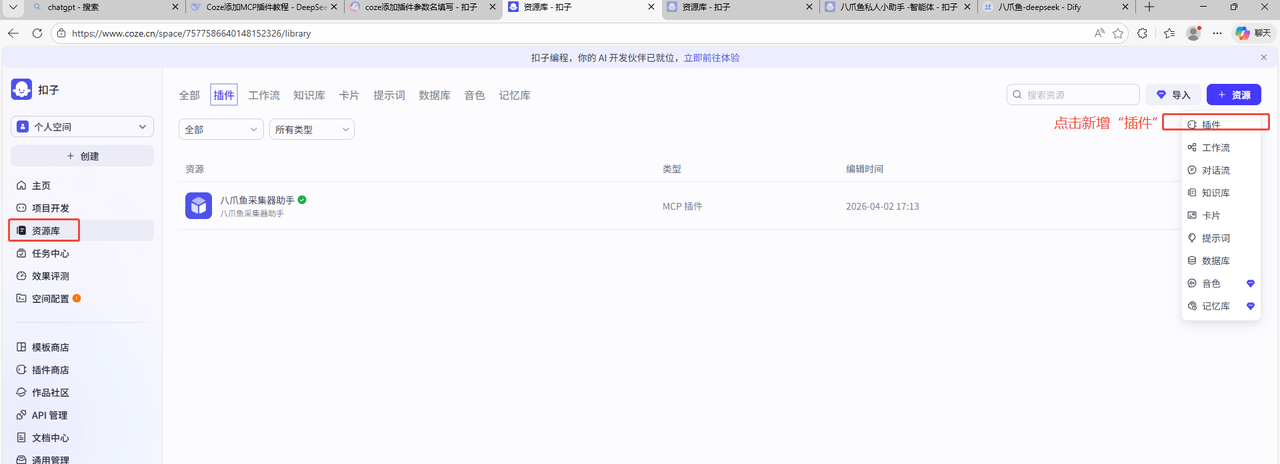1280x464 pixels.
Task: Switch to the 提示词 resource tab
Action: (389, 95)
